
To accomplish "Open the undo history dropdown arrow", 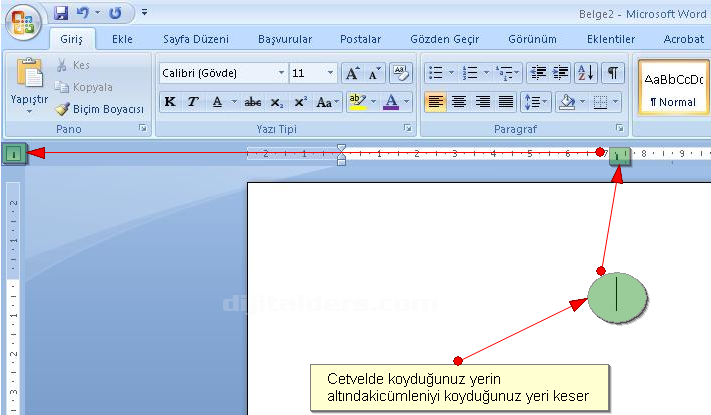I will click(x=97, y=13).
